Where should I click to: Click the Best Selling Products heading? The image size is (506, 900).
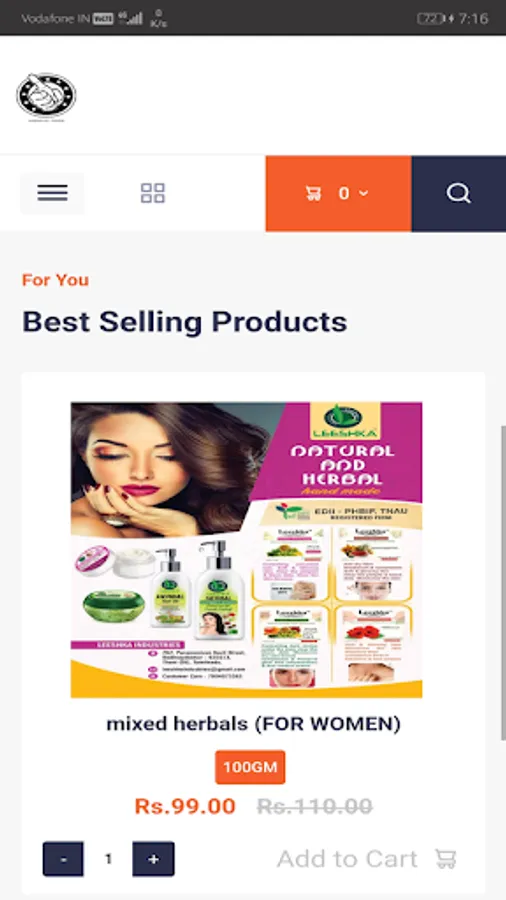185,321
